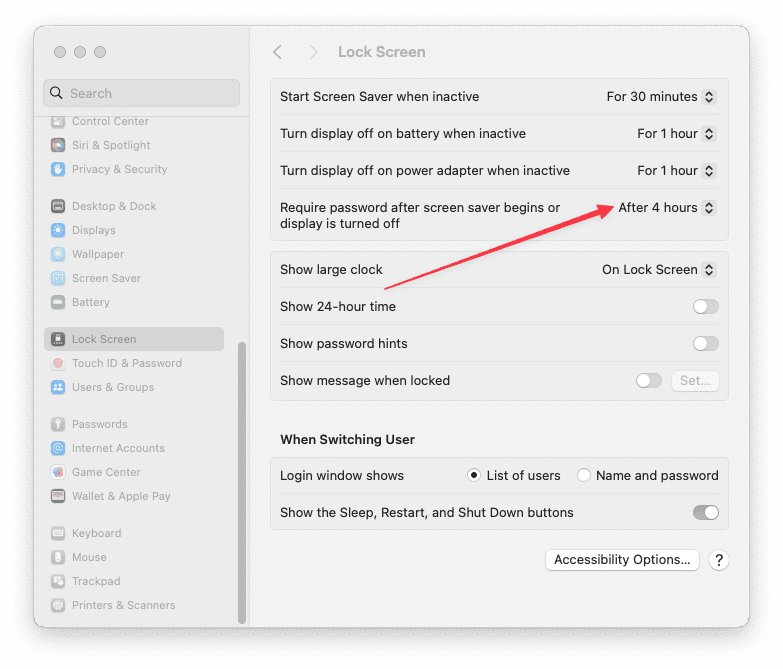The image size is (783, 669).
Task: Click the Mouse icon in sidebar
Action: (x=58, y=557)
